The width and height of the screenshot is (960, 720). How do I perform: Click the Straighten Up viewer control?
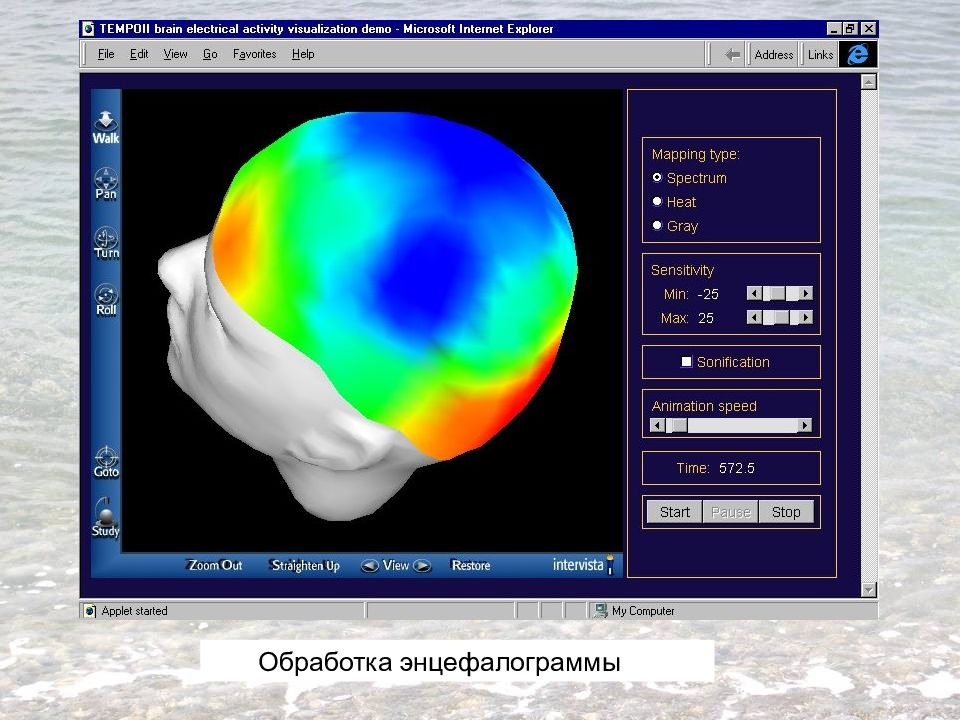306,566
